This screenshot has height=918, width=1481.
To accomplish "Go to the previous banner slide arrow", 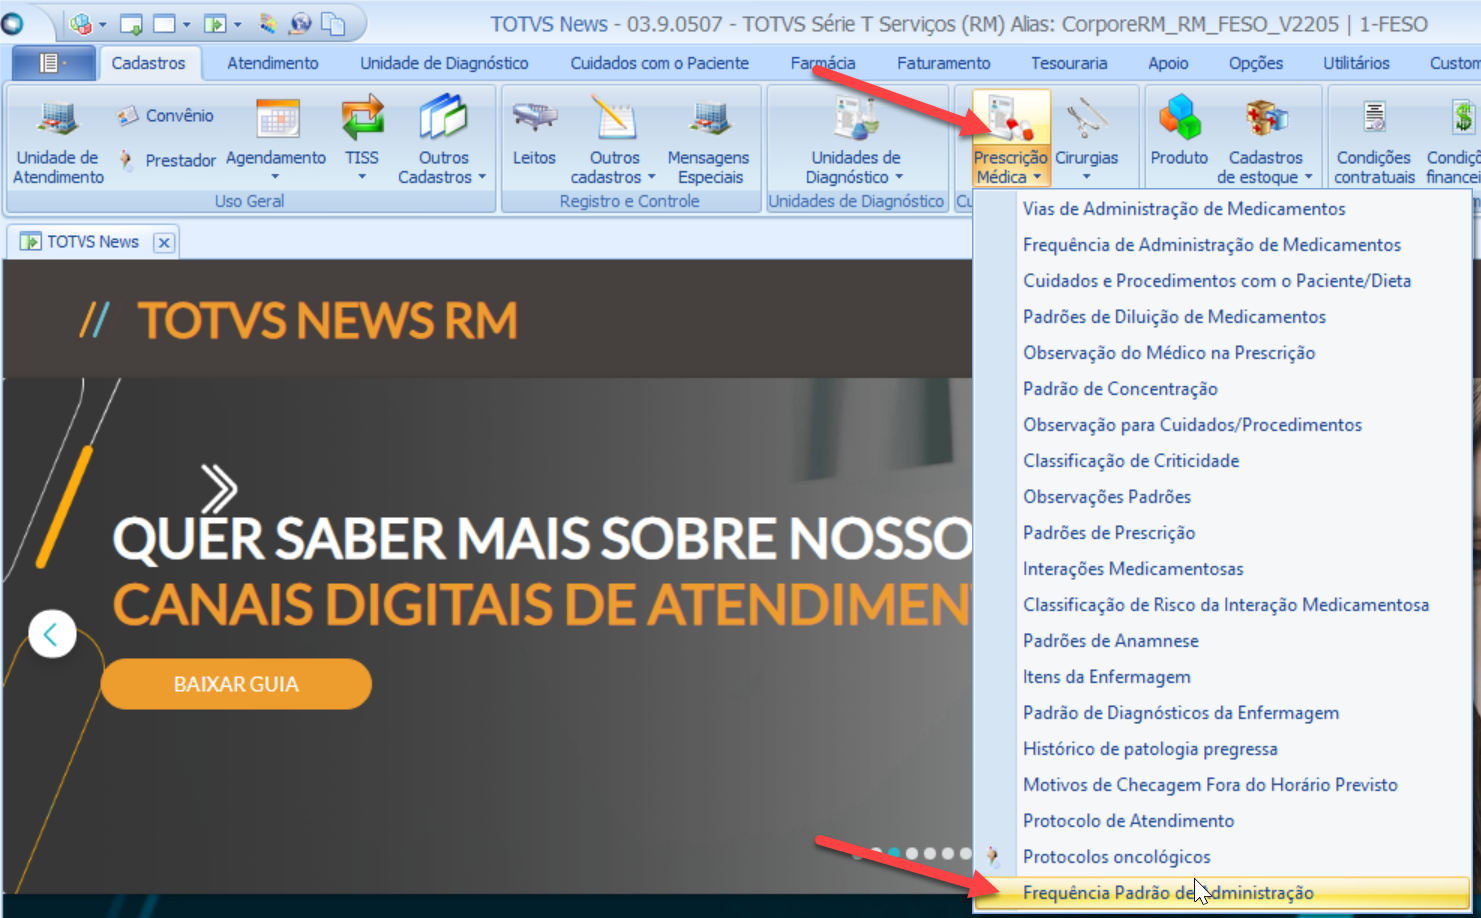I will coord(52,634).
